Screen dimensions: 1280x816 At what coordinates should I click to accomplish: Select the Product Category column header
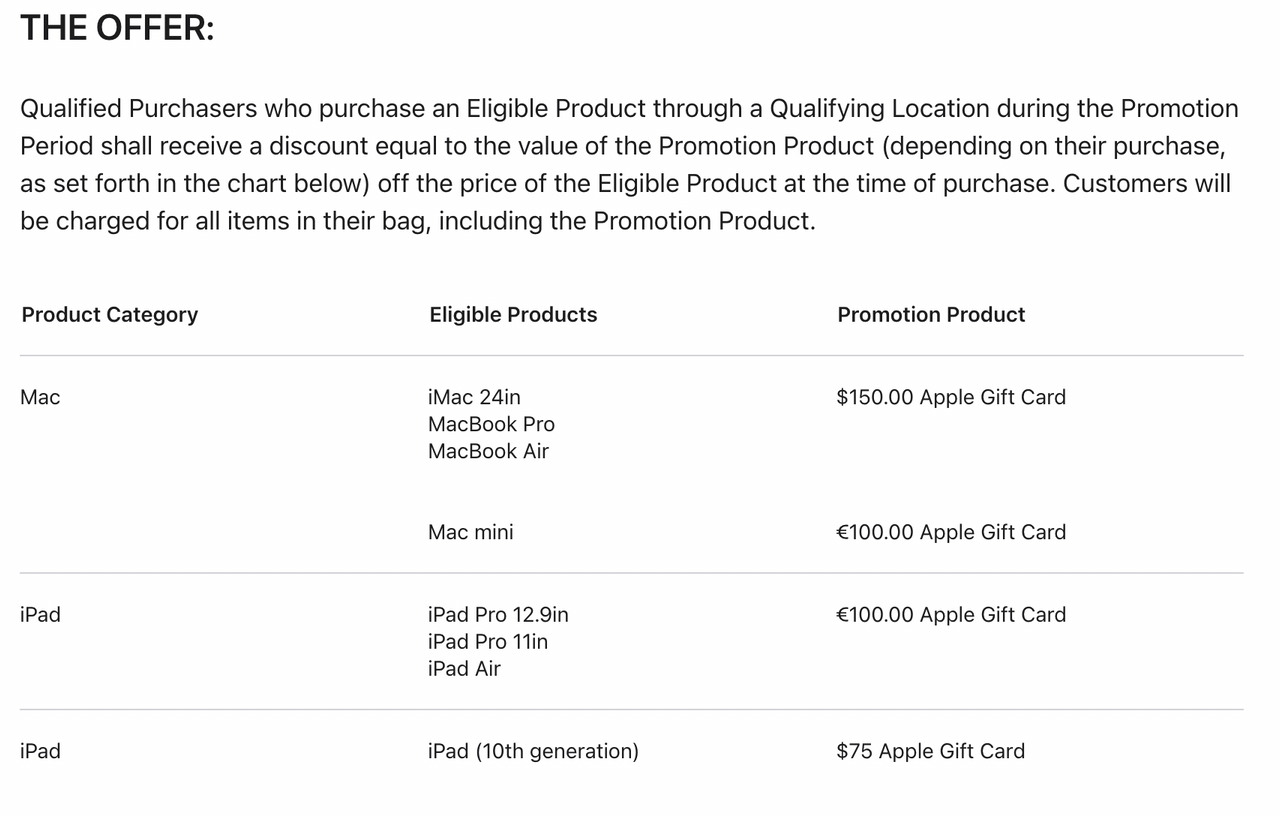110,315
